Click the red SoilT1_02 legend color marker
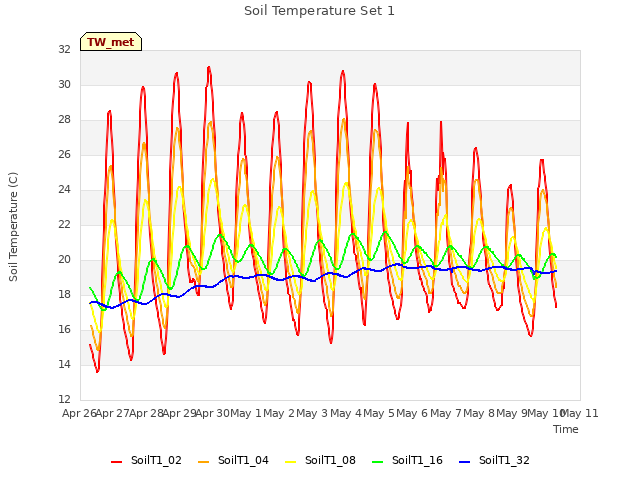Screen dimensions: 640x480 [116, 462]
